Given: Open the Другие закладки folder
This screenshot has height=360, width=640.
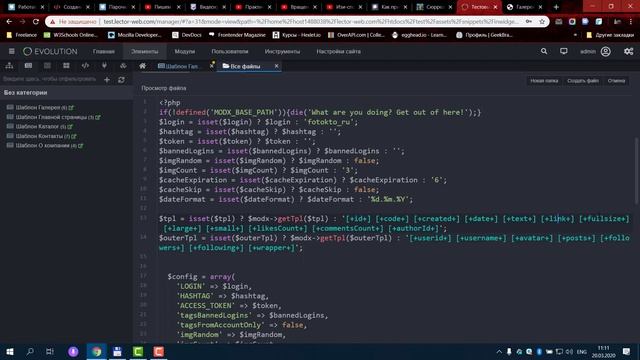Looking at the screenshot, I should [610, 35].
